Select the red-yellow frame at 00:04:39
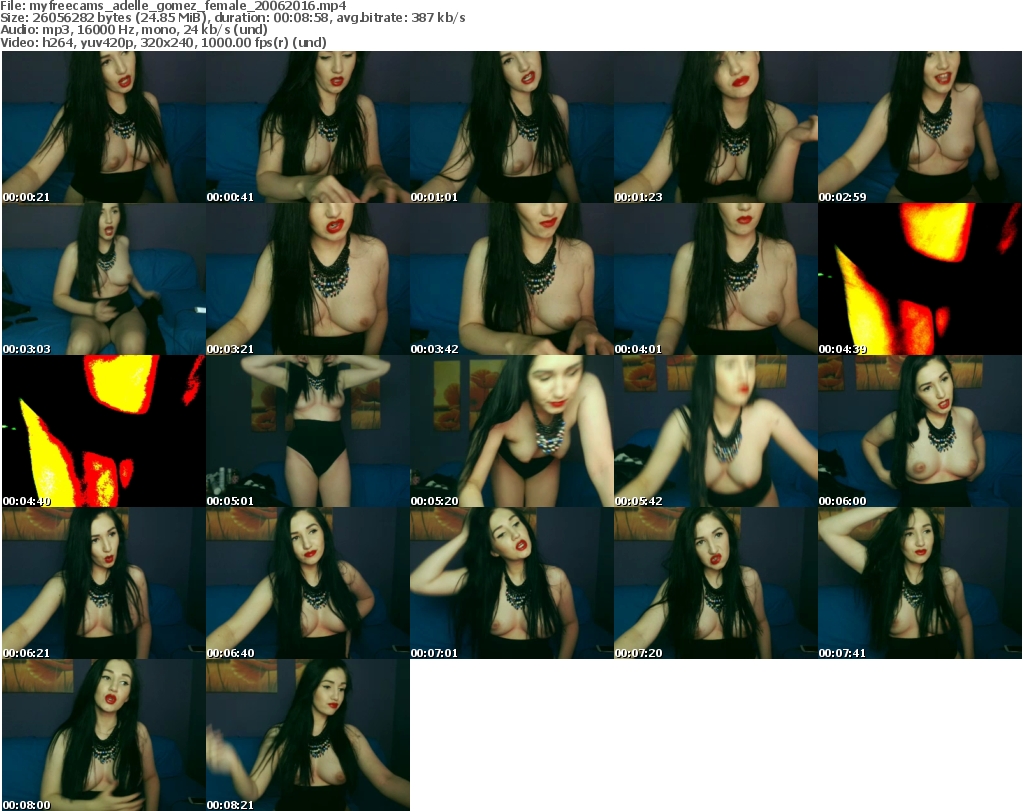The width and height of the screenshot is (1024, 811). click(x=920, y=279)
